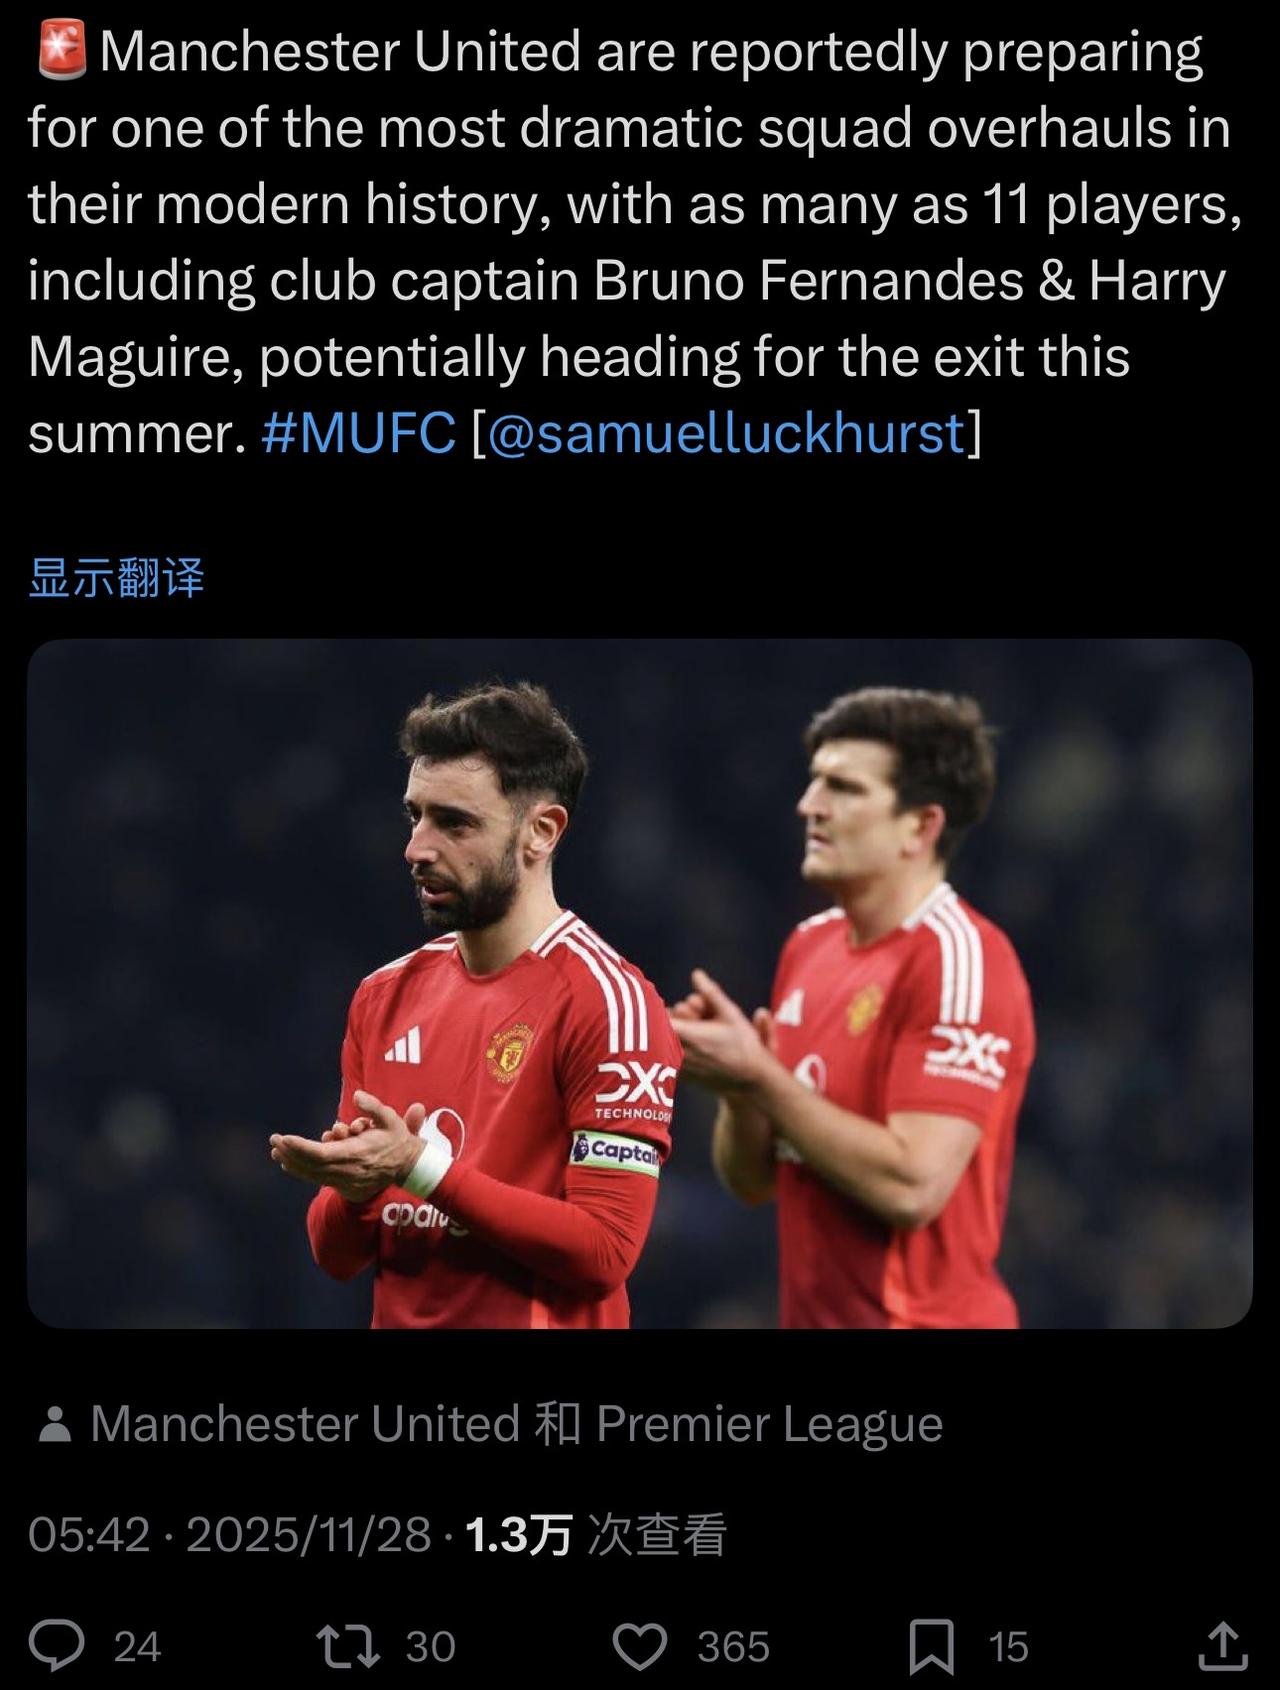Open the #MUFC hashtag

358,433
